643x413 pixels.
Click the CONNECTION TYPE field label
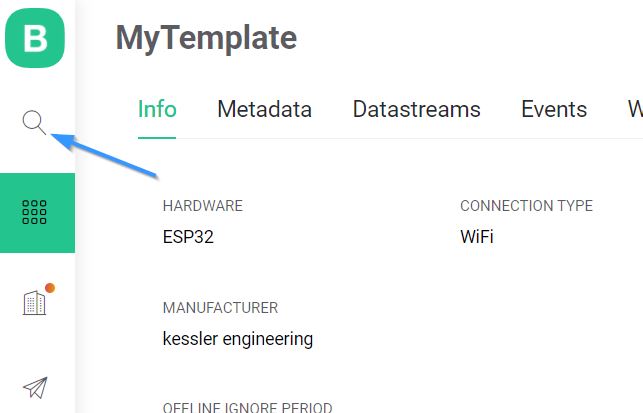coord(527,206)
